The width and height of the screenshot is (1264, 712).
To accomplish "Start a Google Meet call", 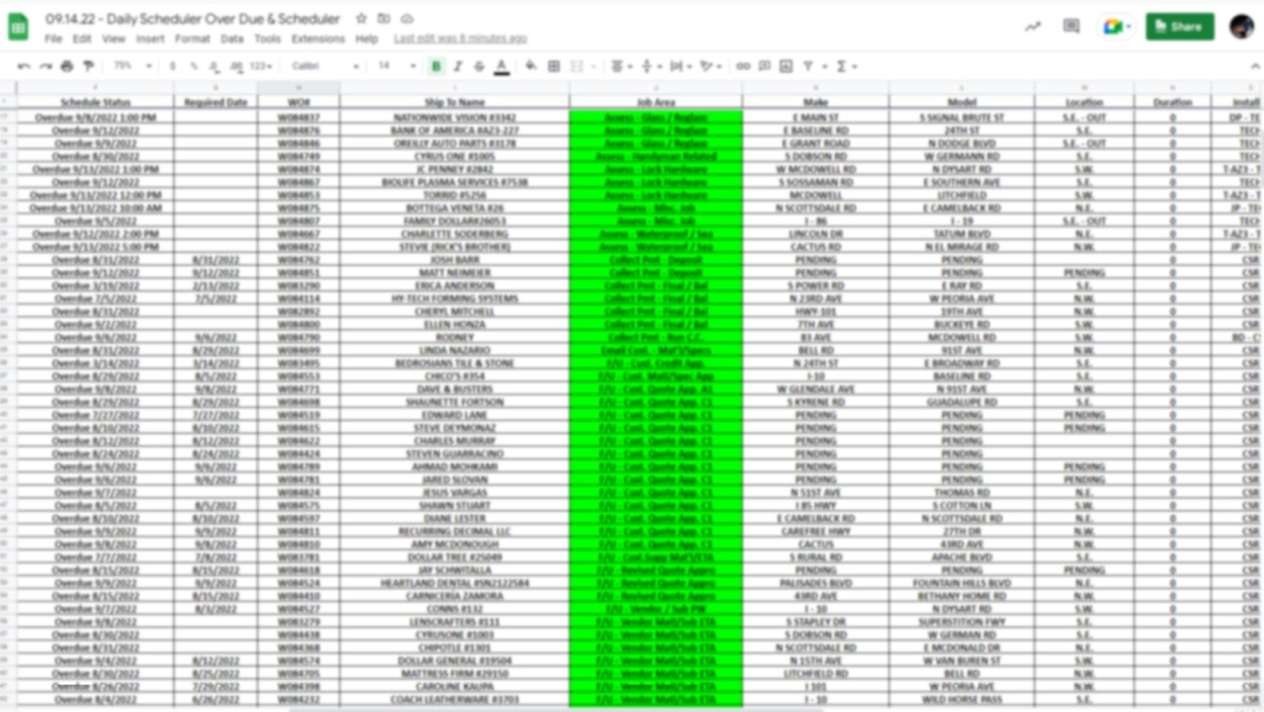I will pyautogui.click(x=1115, y=27).
